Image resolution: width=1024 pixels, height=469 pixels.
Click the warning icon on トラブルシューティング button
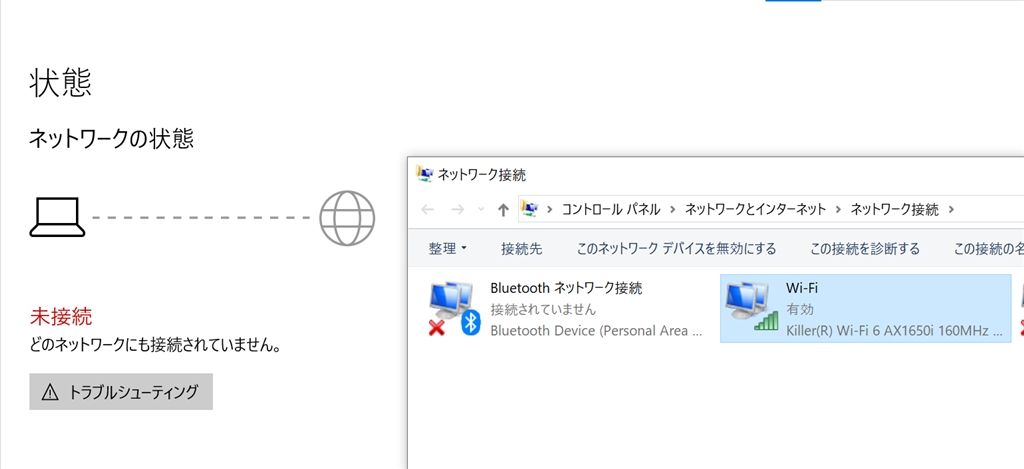click(50, 392)
